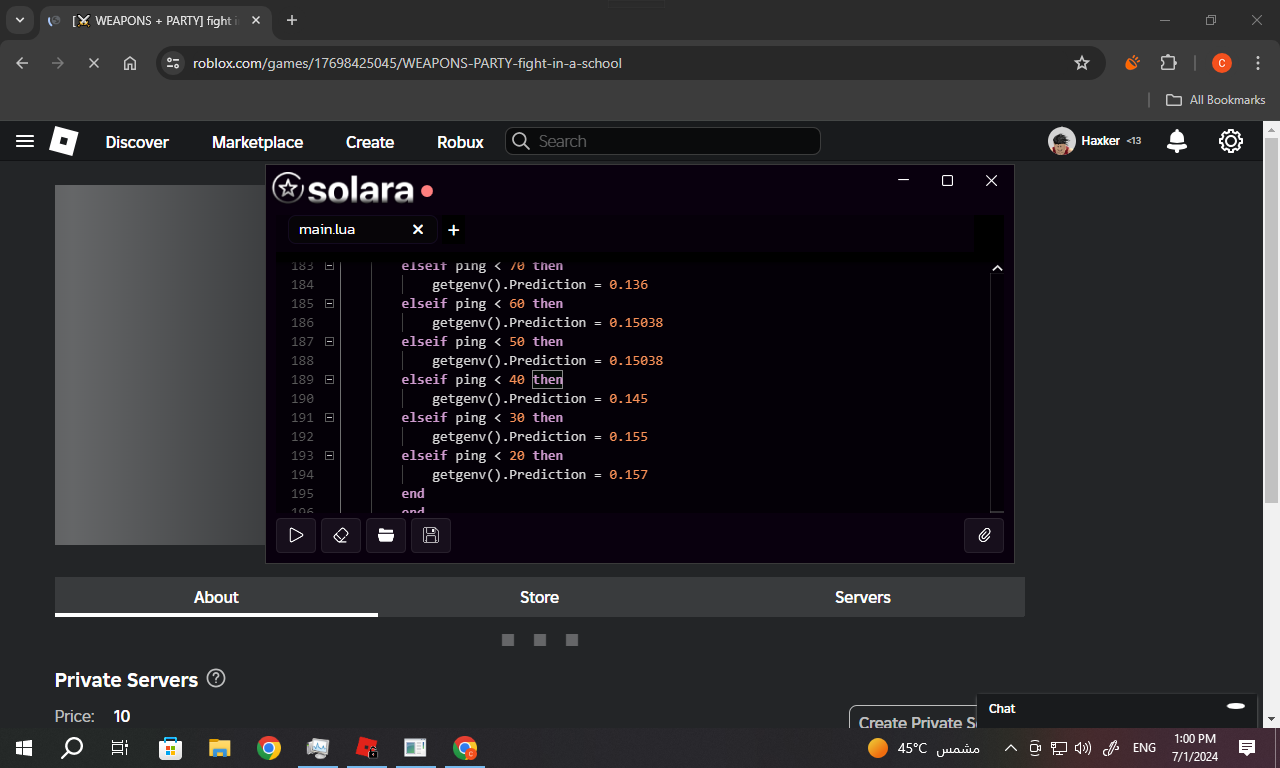
Task: Click the orange extension icon in toolbar
Action: (1132, 63)
